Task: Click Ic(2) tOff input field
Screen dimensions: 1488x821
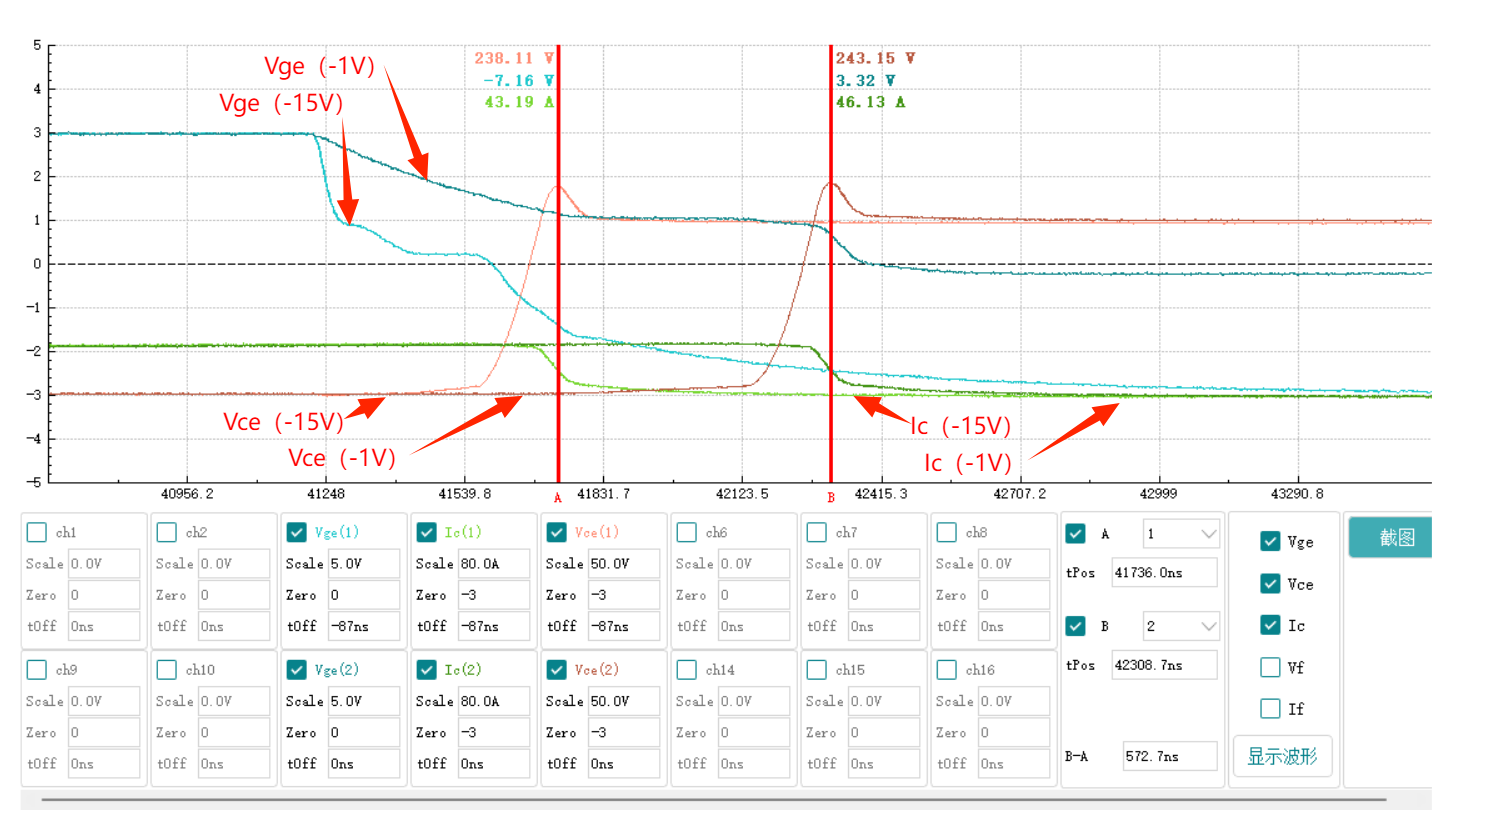Action: 494,764
